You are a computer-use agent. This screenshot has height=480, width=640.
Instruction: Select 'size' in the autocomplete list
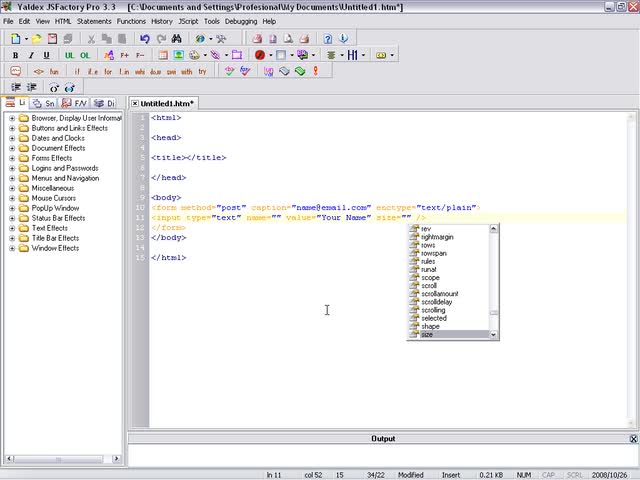(428, 334)
